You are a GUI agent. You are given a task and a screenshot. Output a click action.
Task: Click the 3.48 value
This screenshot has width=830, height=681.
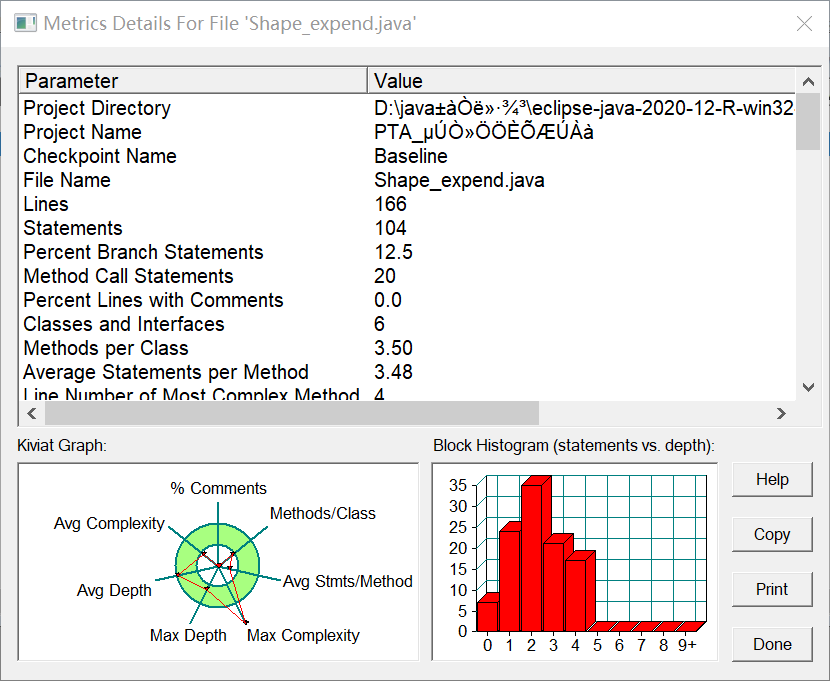pyautogui.click(x=393, y=372)
